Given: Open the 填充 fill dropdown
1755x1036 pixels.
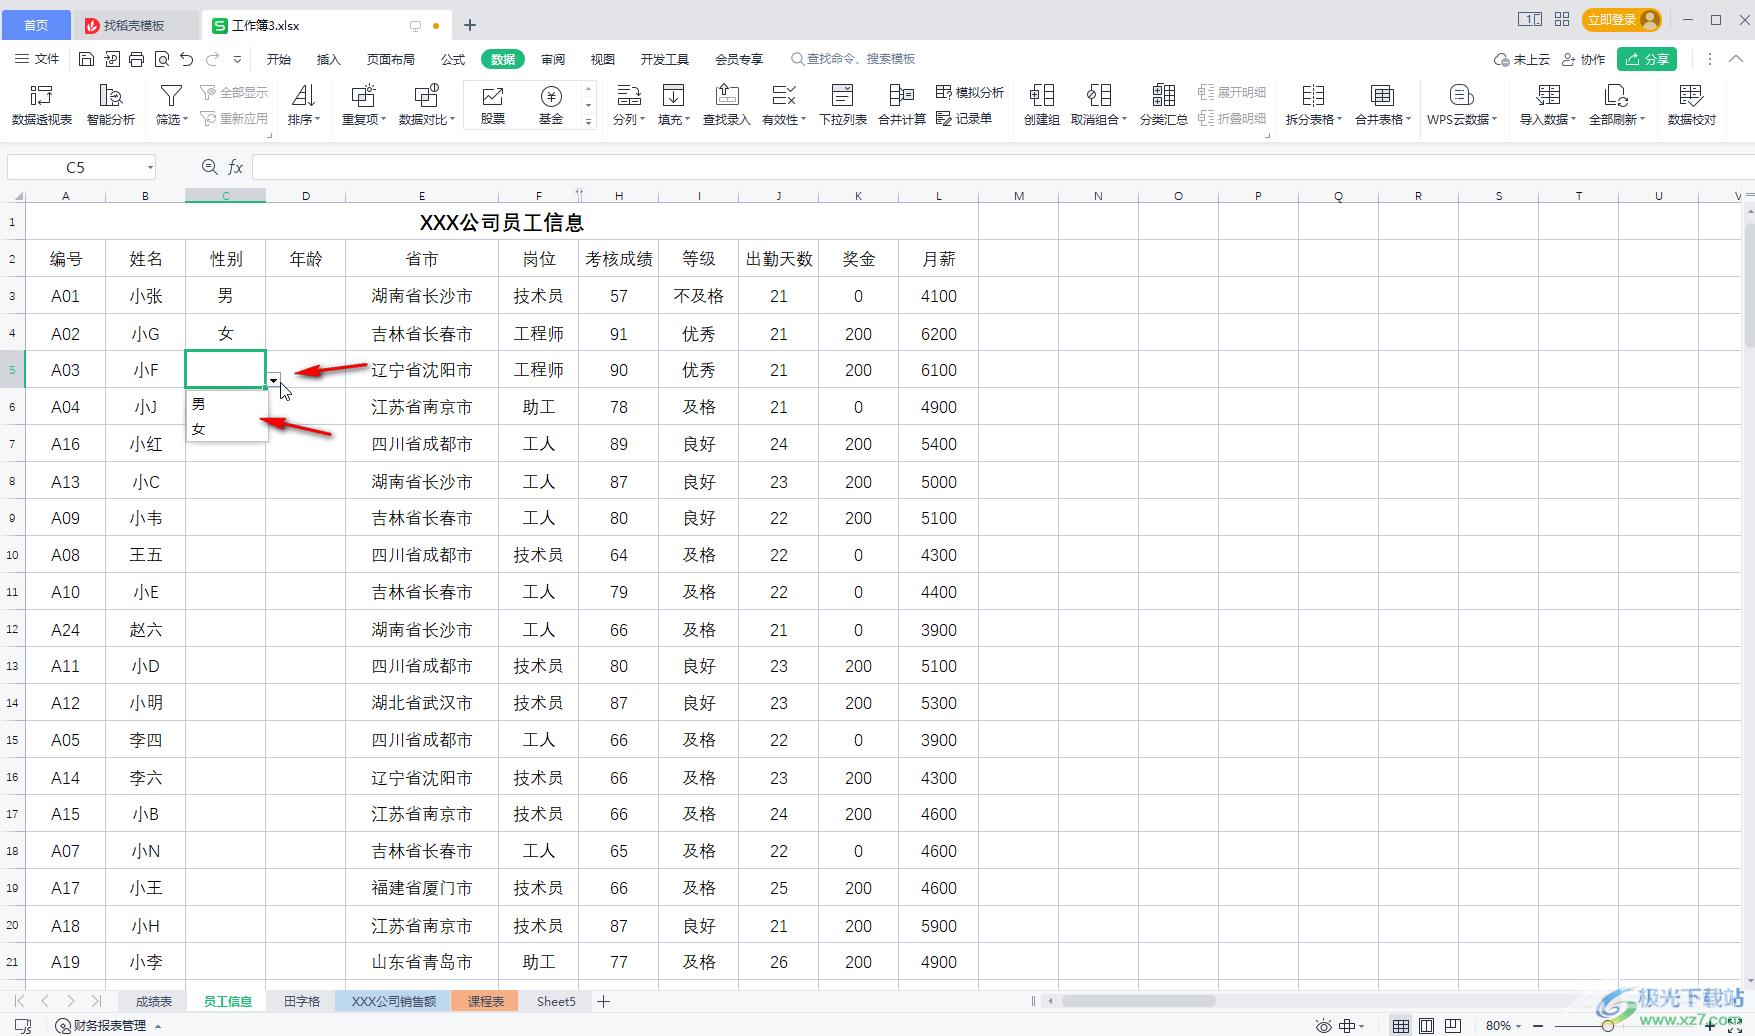Looking at the screenshot, I should click(x=674, y=105).
